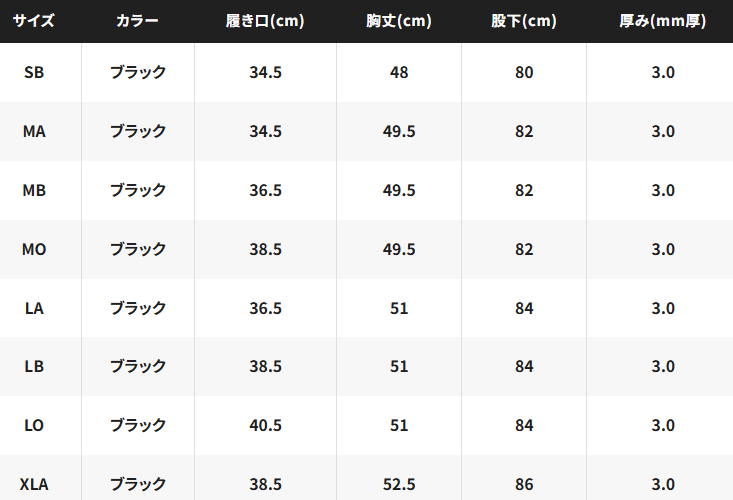Click the サイズ column header
Image resolution: width=733 pixels, height=500 pixels.
coord(34,21)
